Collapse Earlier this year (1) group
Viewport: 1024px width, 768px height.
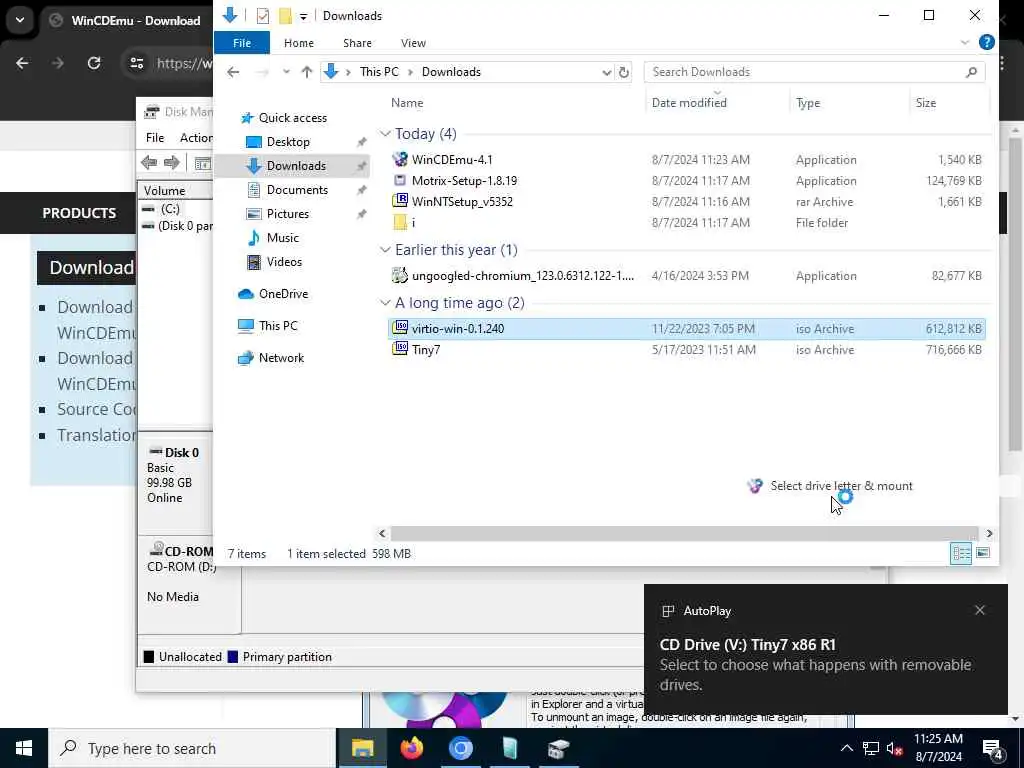pyautogui.click(x=385, y=250)
